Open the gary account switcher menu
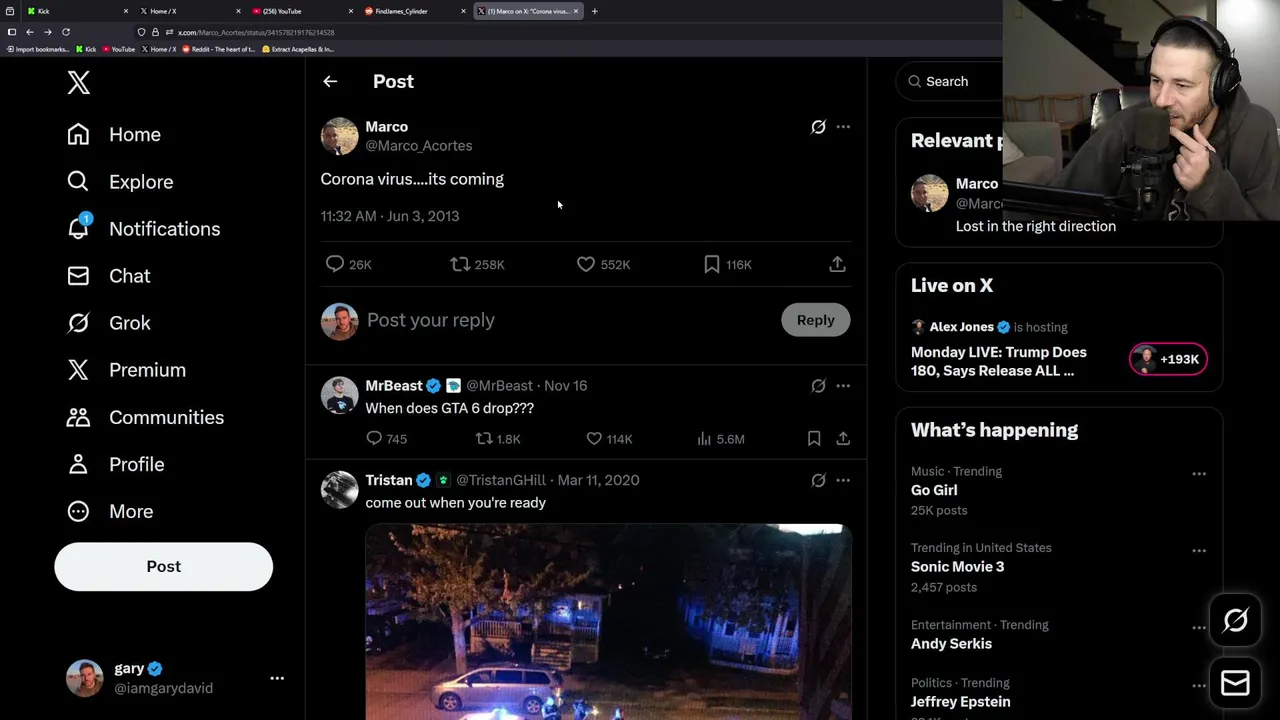1280x720 pixels. click(175, 678)
